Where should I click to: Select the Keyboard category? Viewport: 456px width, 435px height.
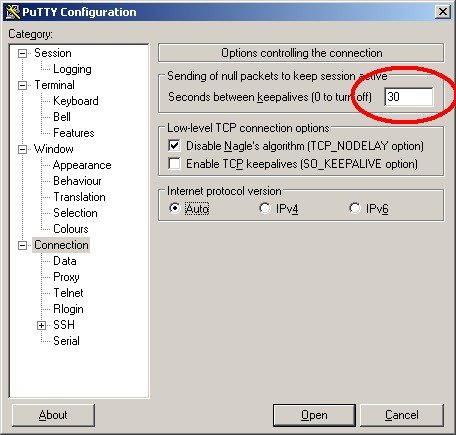(x=76, y=101)
